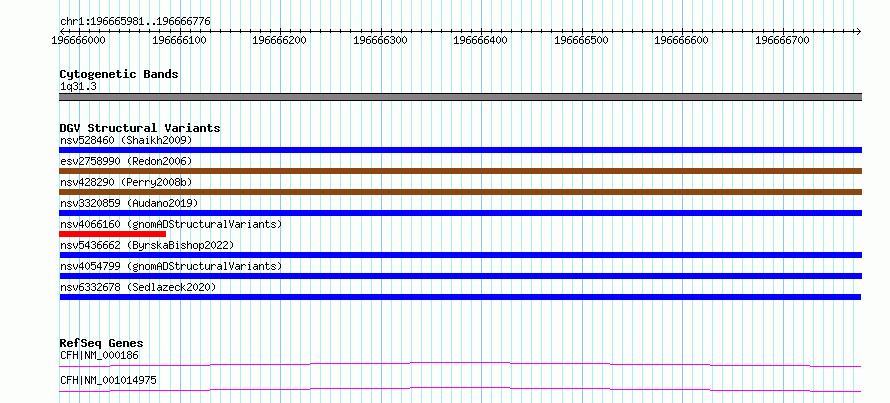
Task: Click ruler tick 196666100
Action: coord(179,41)
